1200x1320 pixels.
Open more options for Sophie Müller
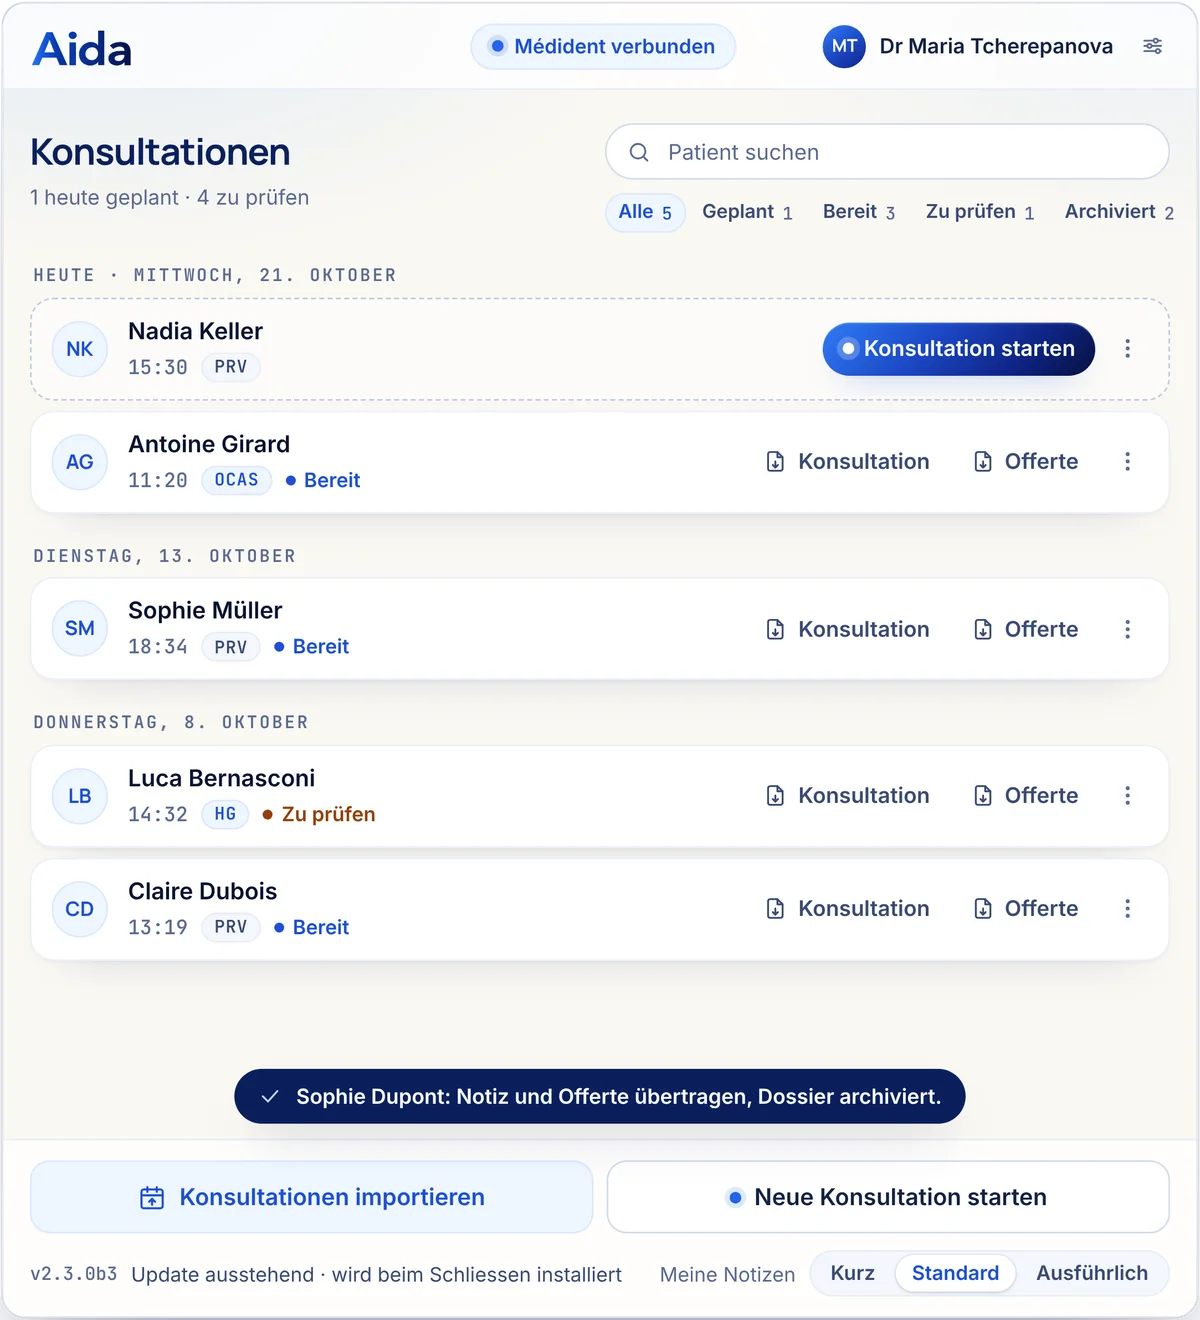[x=1127, y=629]
